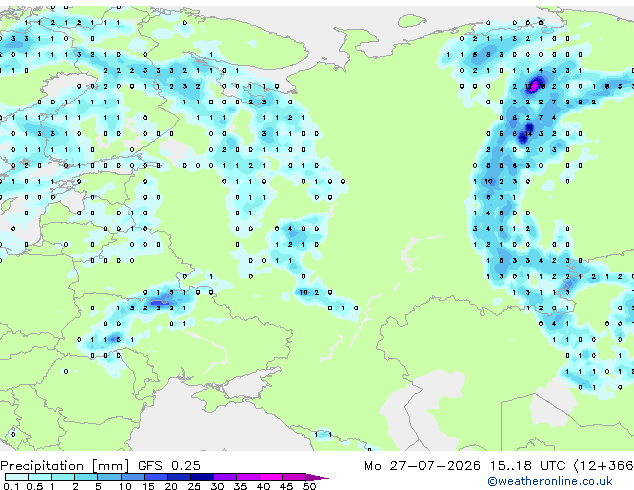Click the legend label '35'
This screenshot has height=490, width=634.
(x=240, y=486)
